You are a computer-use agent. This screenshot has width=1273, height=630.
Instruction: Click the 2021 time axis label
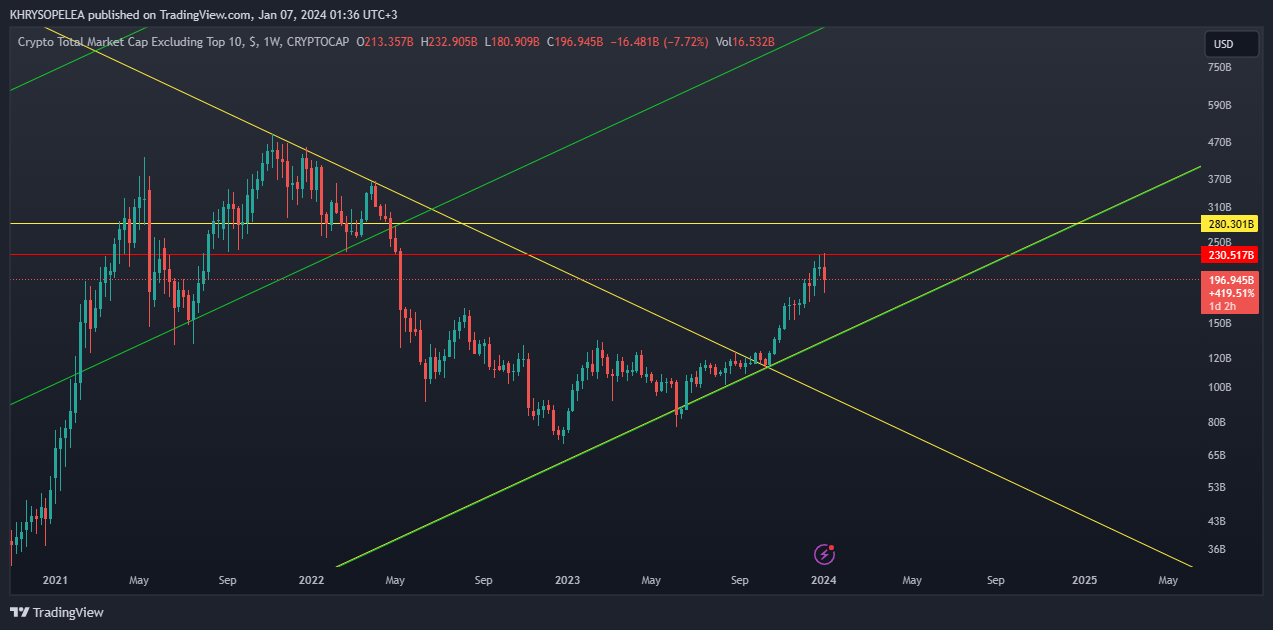click(55, 580)
